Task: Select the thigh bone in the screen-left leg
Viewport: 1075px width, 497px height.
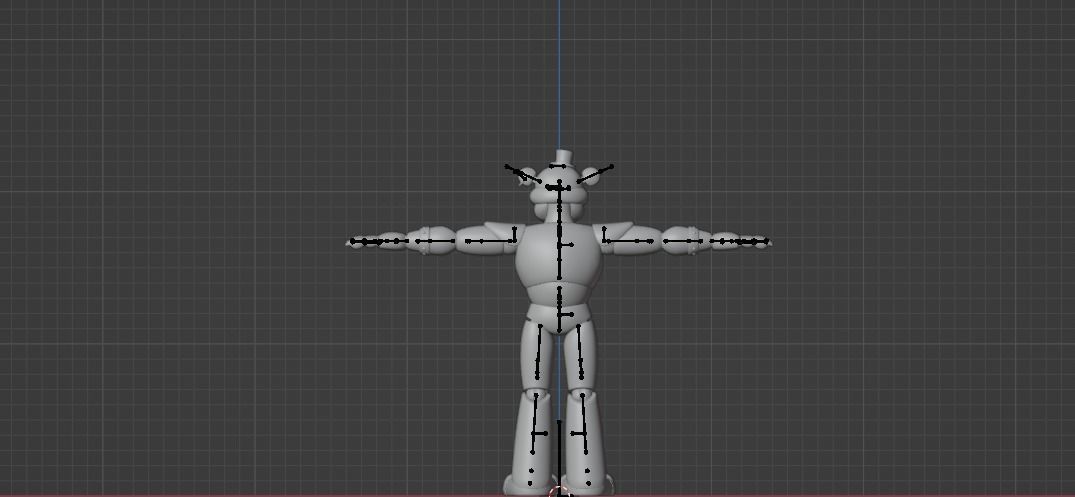Action: tap(539, 352)
